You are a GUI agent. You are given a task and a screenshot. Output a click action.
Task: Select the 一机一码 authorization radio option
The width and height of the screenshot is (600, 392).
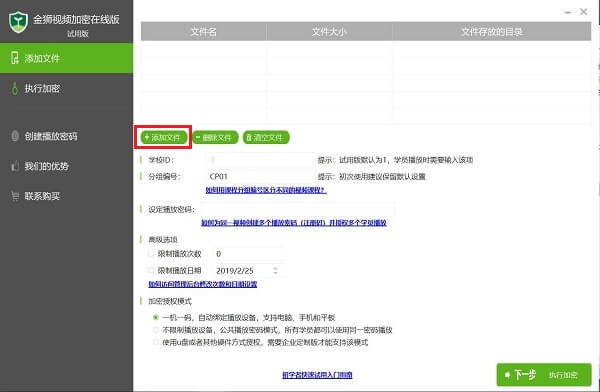click(156, 317)
